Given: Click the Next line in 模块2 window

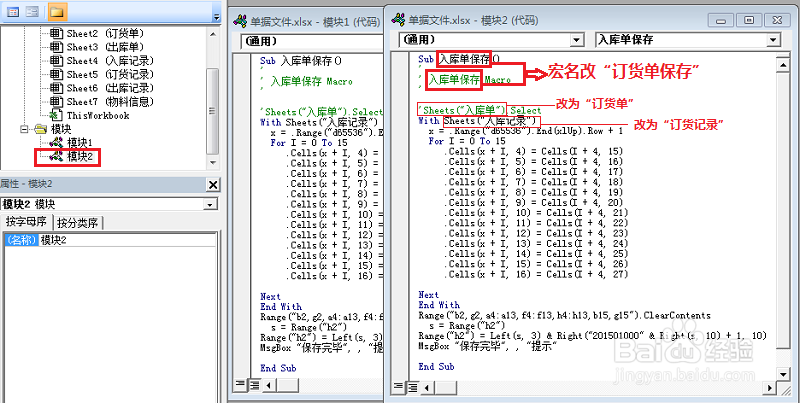Looking at the screenshot, I should tap(429, 295).
